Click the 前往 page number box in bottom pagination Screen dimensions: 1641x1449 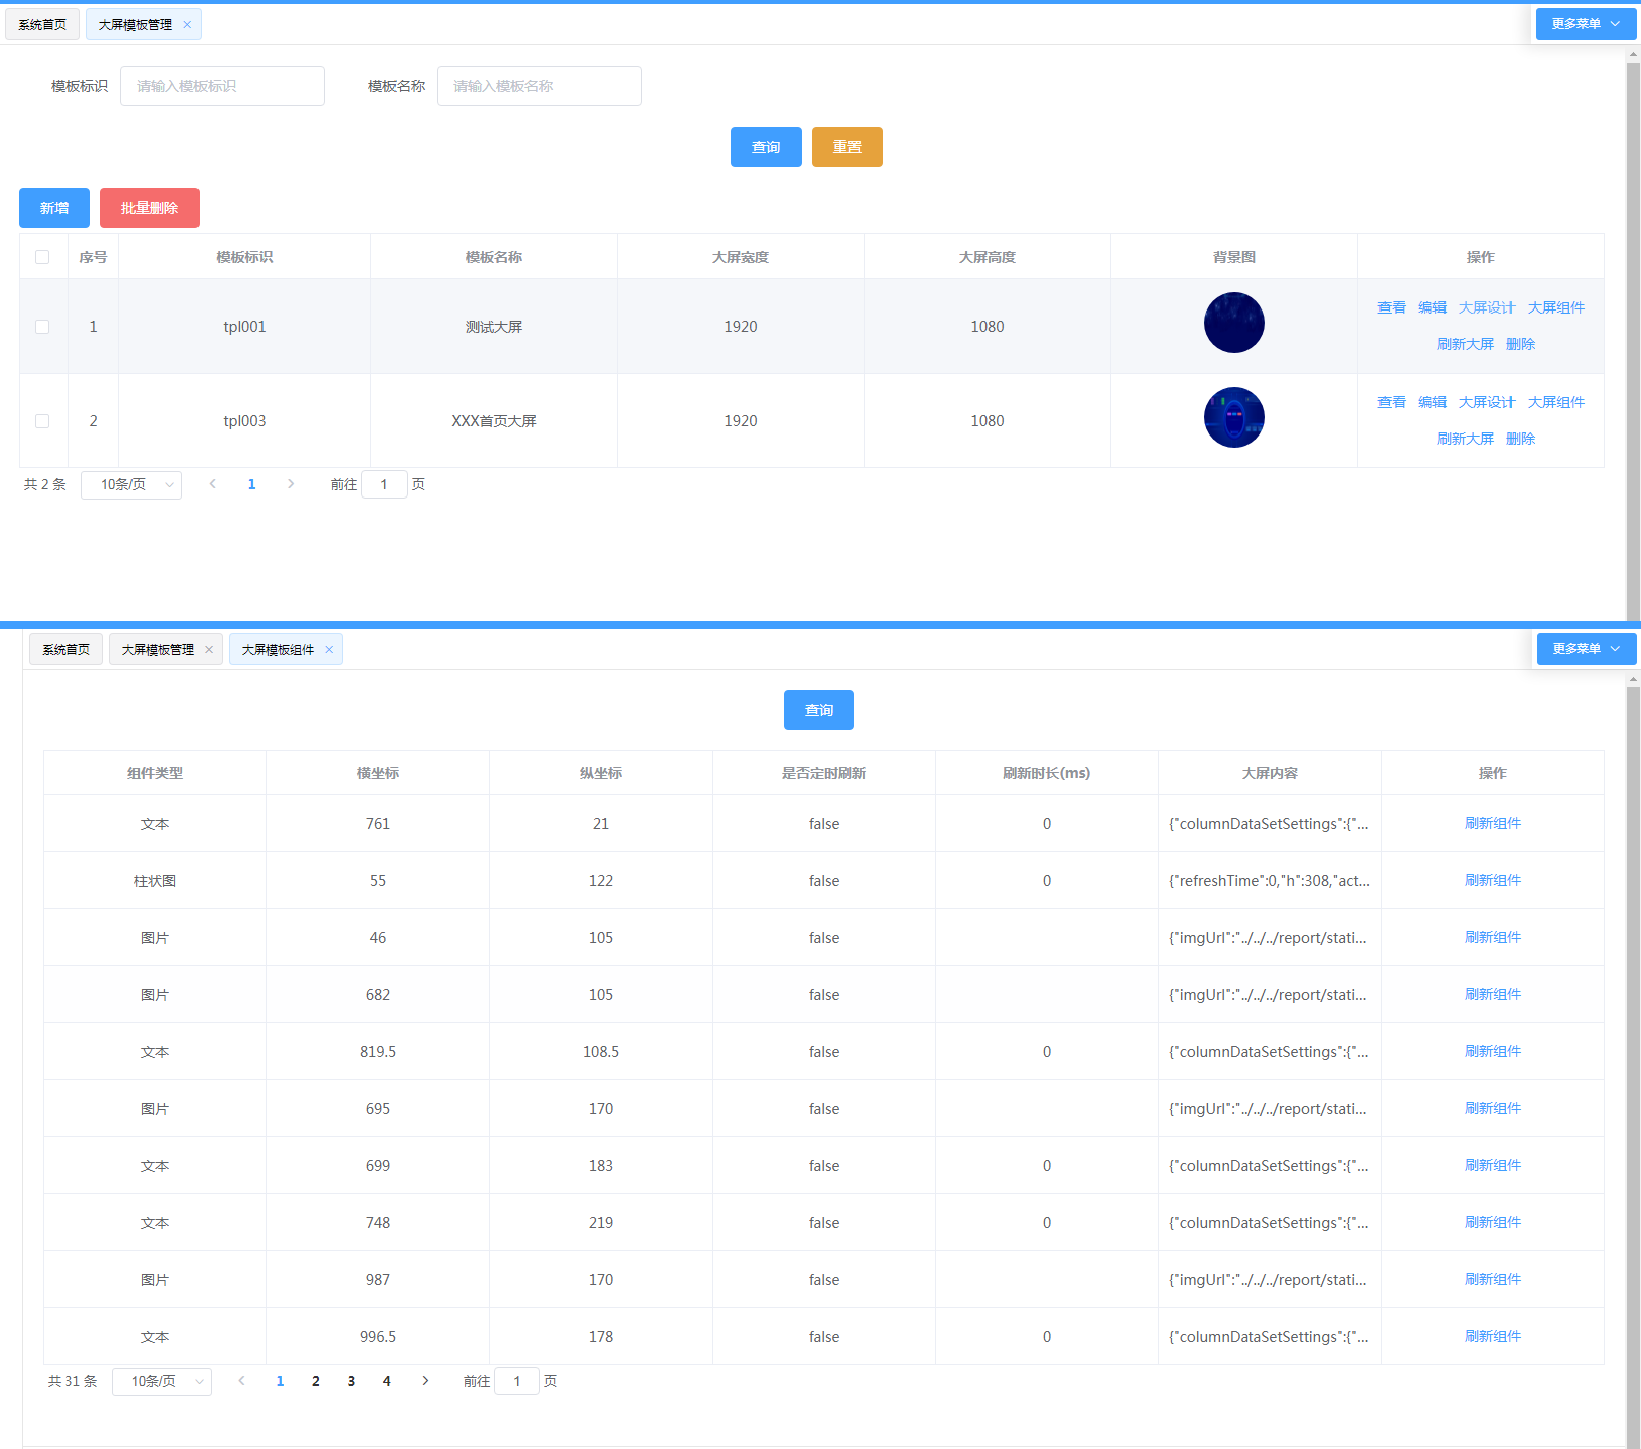coord(517,1381)
